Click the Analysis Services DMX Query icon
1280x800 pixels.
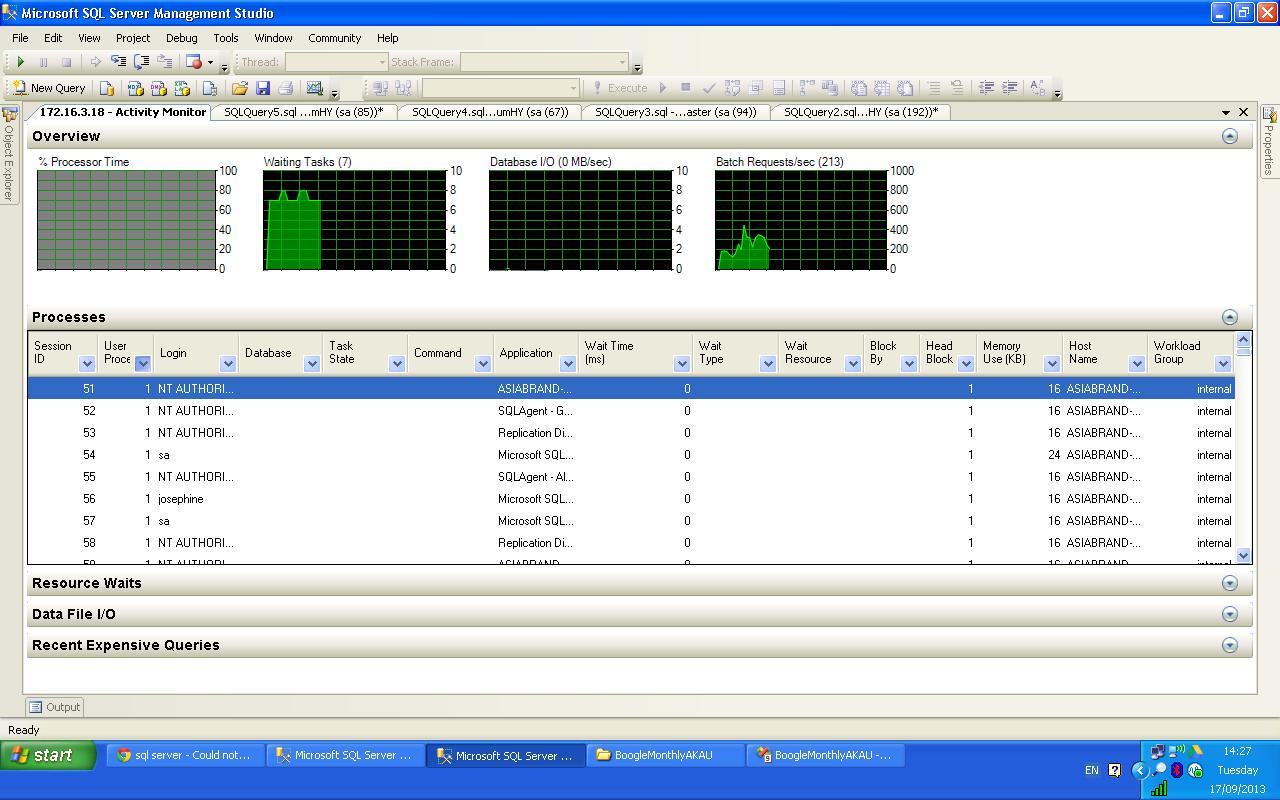[x=158, y=88]
